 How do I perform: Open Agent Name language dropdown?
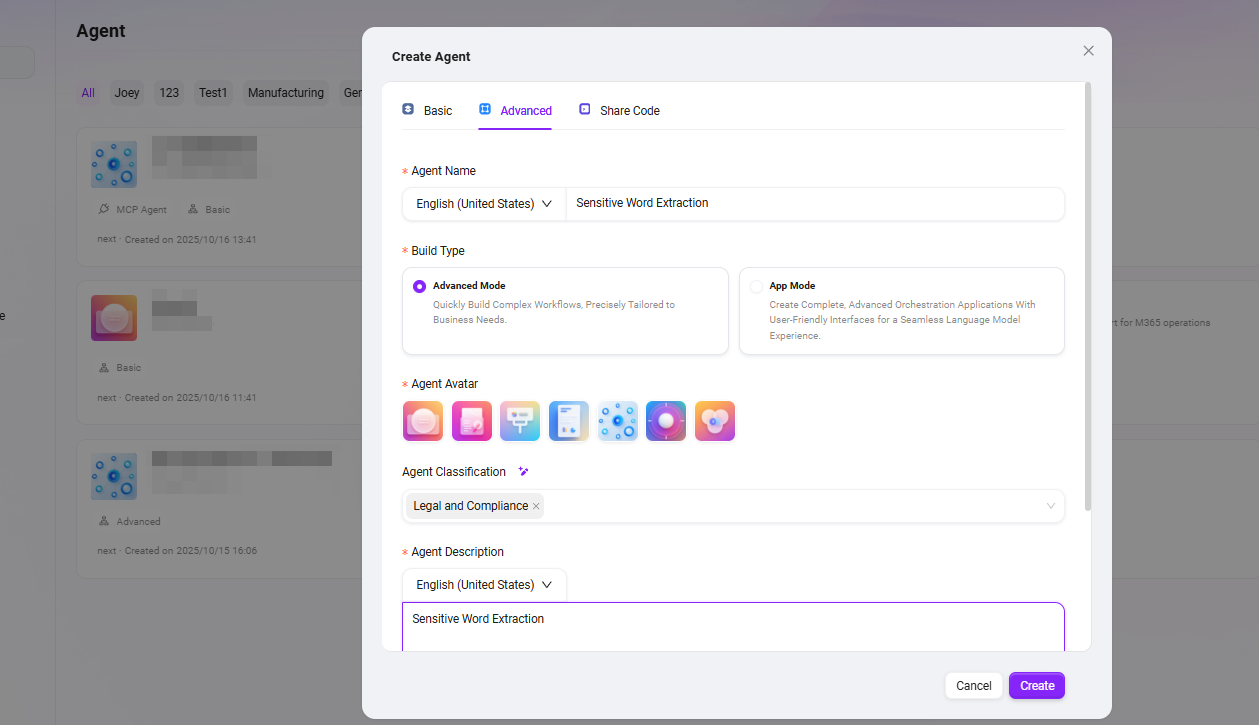click(484, 204)
